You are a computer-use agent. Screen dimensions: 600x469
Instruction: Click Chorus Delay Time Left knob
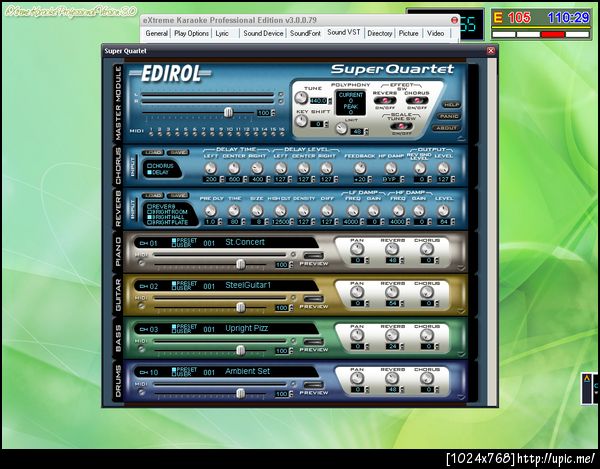click(x=210, y=168)
